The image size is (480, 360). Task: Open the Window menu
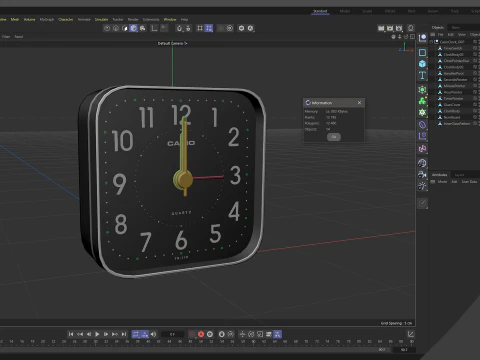pyautogui.click(x=170, y=19)
